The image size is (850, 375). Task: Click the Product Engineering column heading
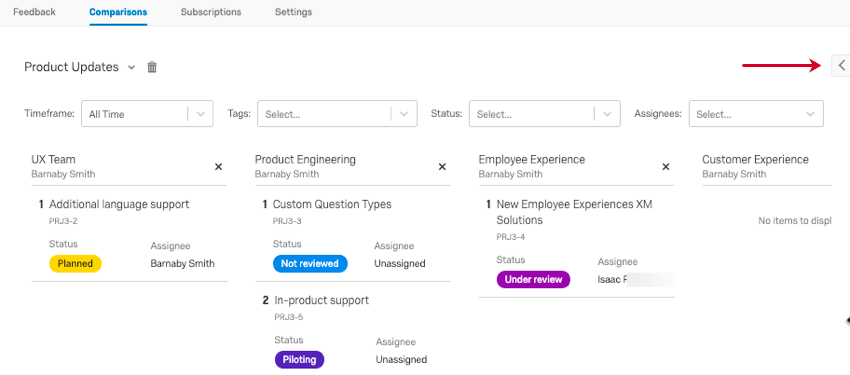(x=305, y=159)
